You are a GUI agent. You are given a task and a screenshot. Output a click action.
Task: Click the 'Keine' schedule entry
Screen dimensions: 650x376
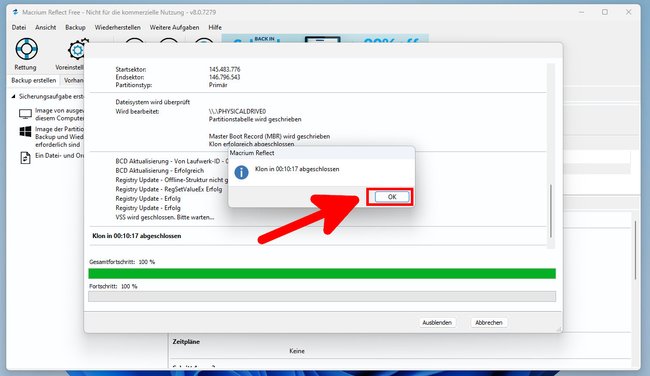pyautogui.click(x=297, y=351)
